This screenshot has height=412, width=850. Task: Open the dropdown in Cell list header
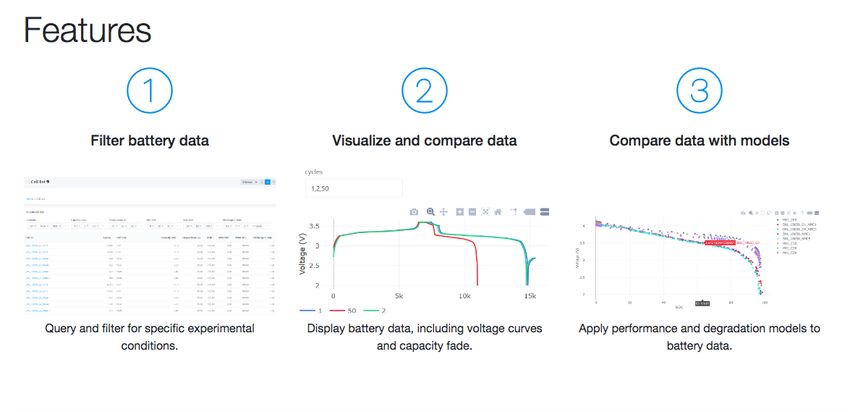click(x=251, y=182)
